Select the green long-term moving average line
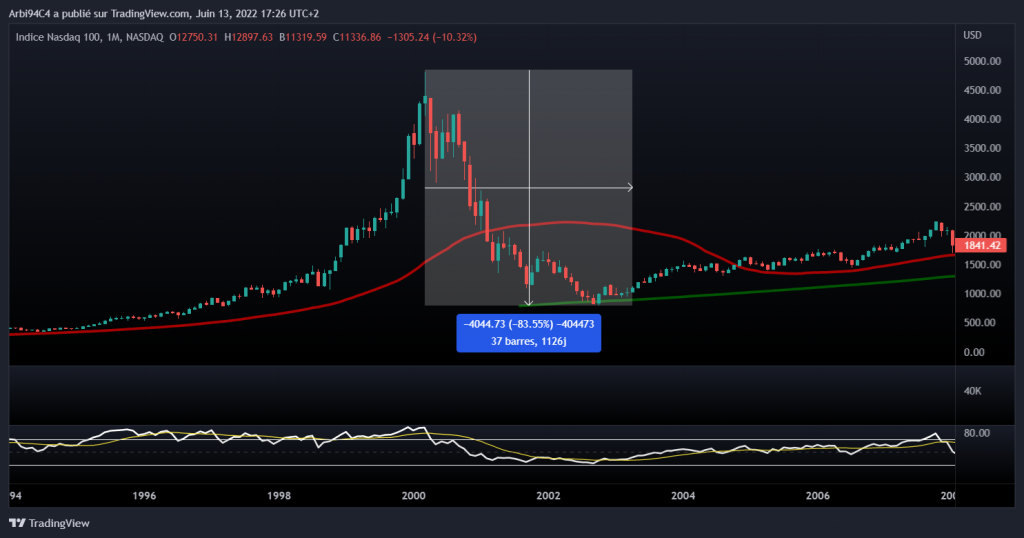 (x=800, y=288)
